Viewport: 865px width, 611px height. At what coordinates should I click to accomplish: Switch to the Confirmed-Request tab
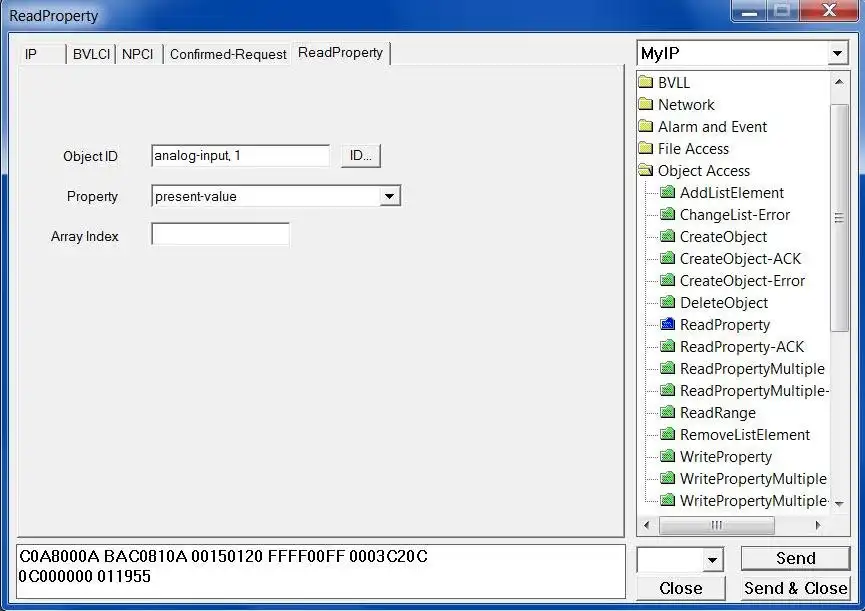click(x=228, y=54)
